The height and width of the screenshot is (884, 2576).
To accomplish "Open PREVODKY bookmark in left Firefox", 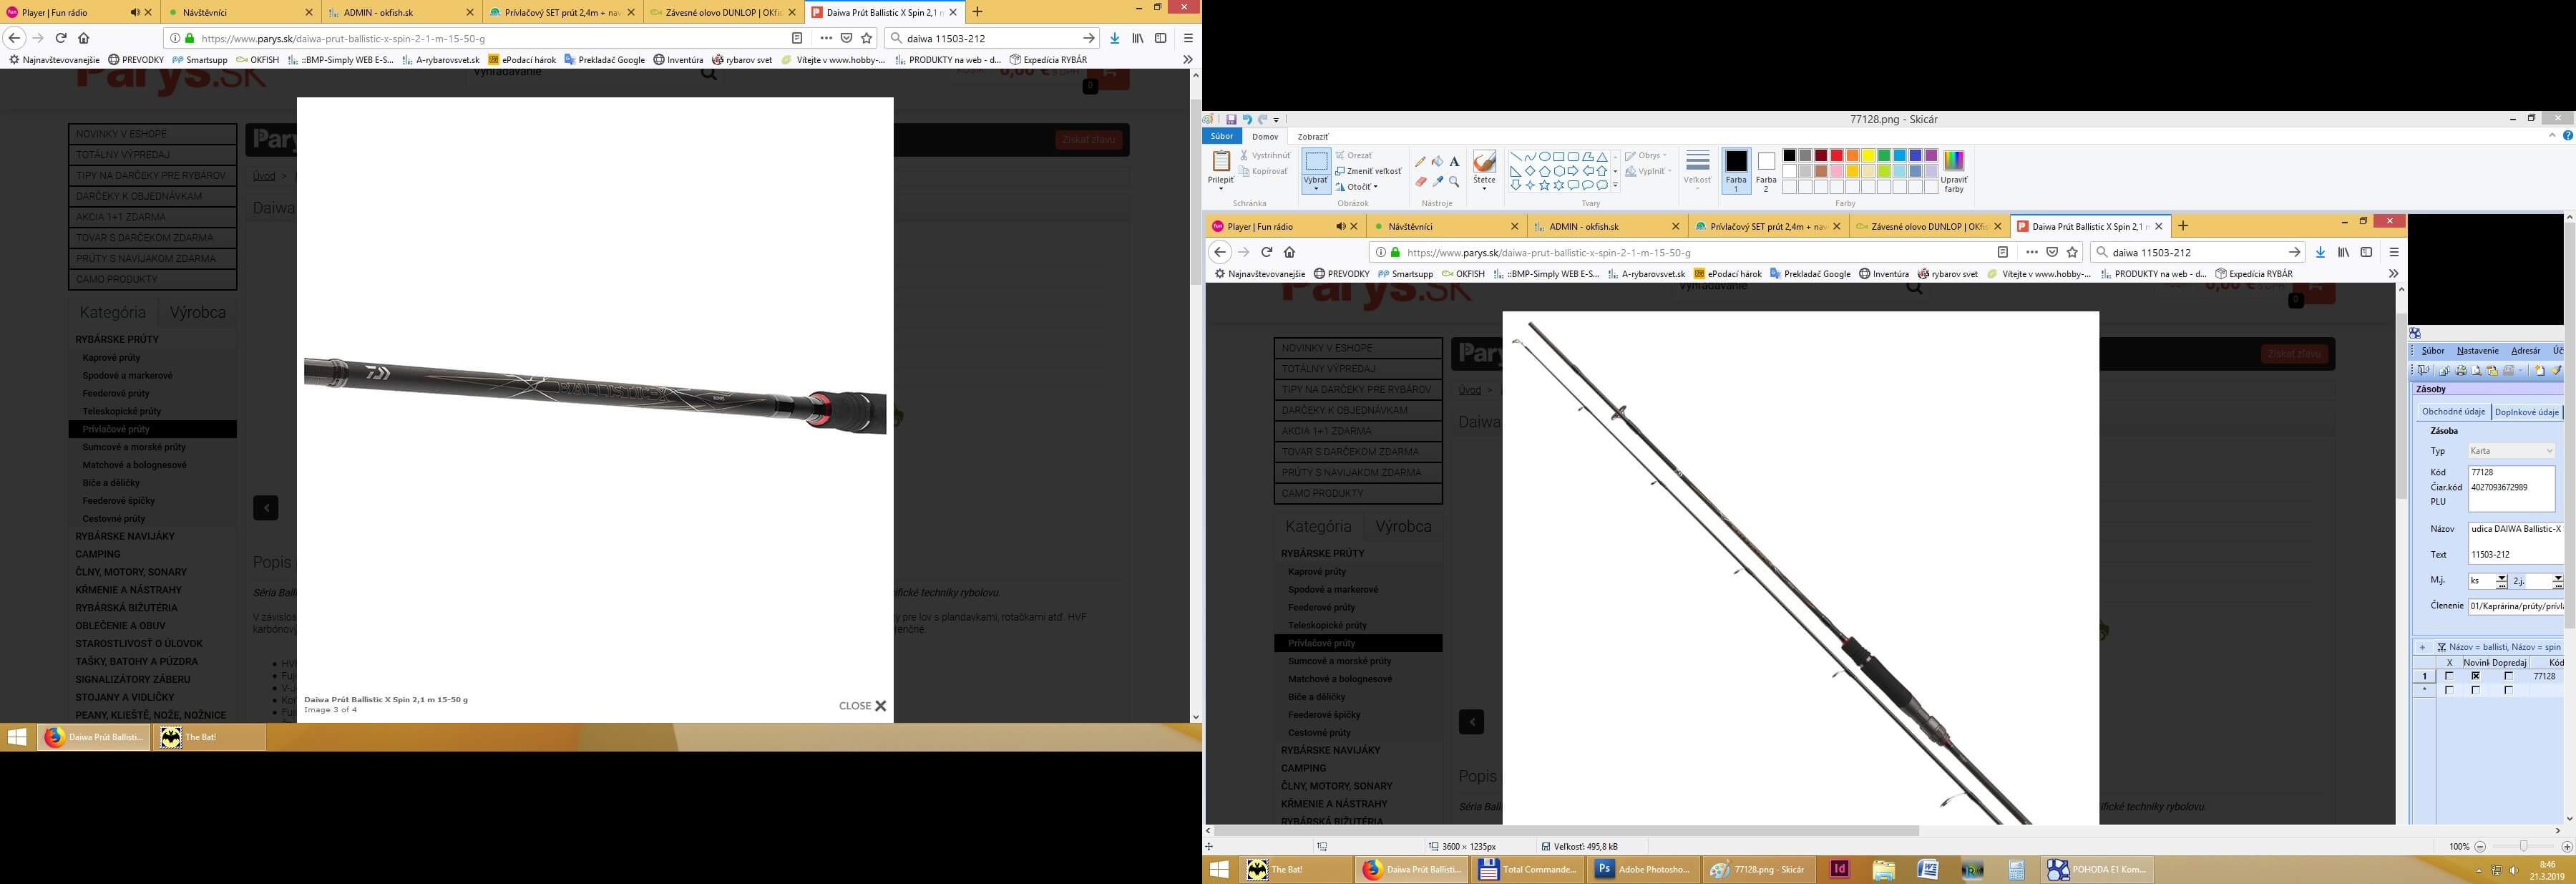I will (136, 60).
